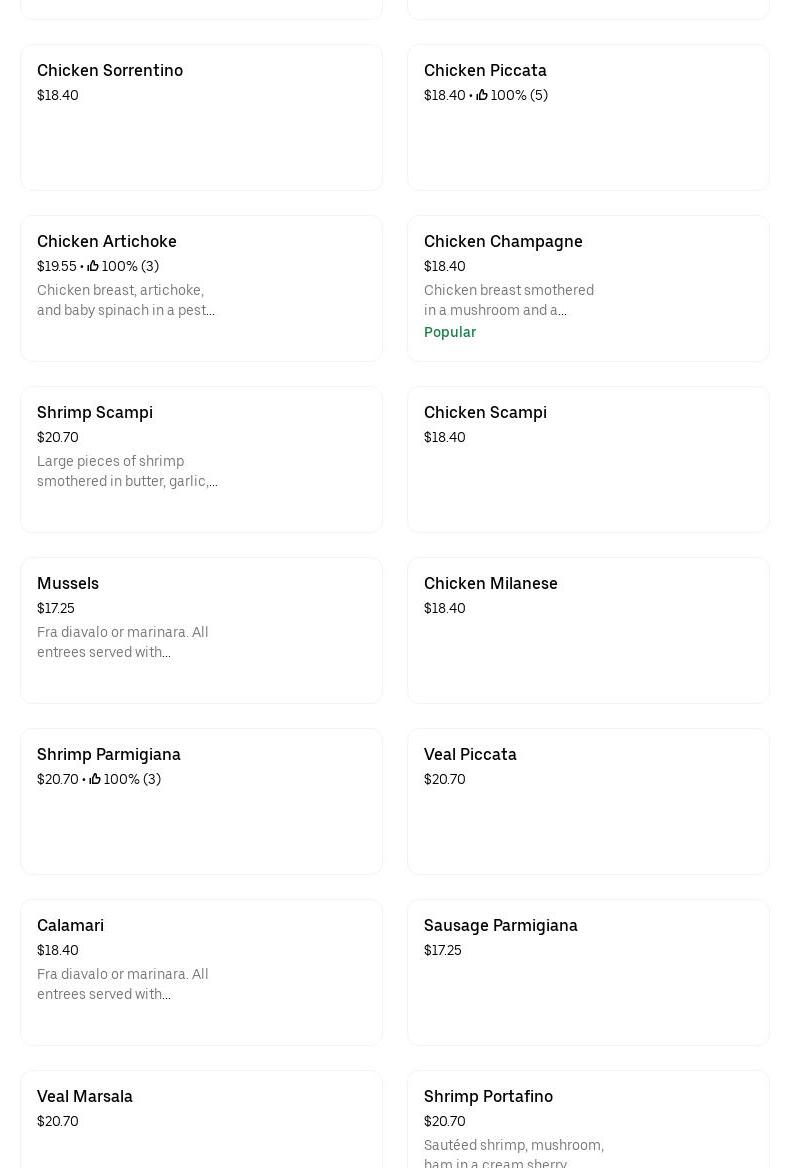Screen dimensions: 804x1168
Task: Click the Popular label on Chicken Champagne
Action: 450,332
